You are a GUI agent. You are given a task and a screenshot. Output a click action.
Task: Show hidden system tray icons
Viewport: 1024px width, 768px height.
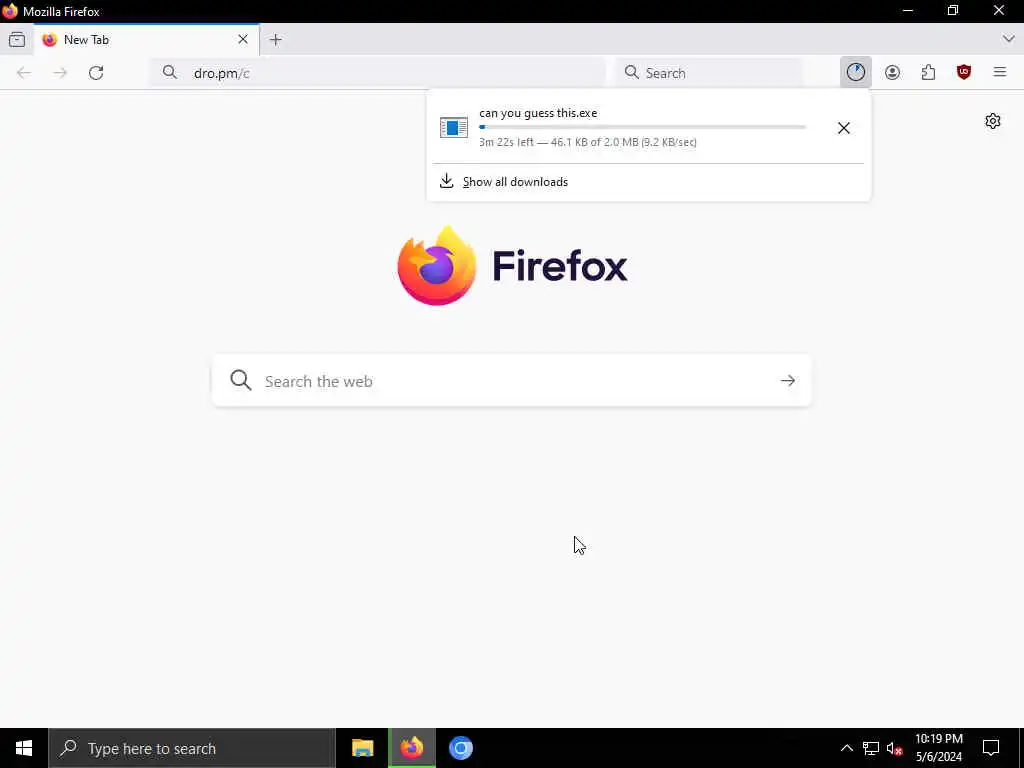(846, 748)
